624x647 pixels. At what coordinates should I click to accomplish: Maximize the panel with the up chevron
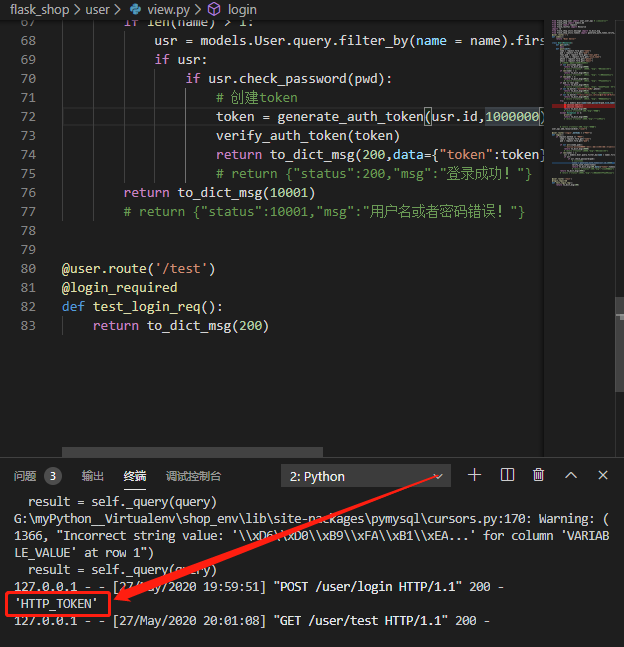571,475
